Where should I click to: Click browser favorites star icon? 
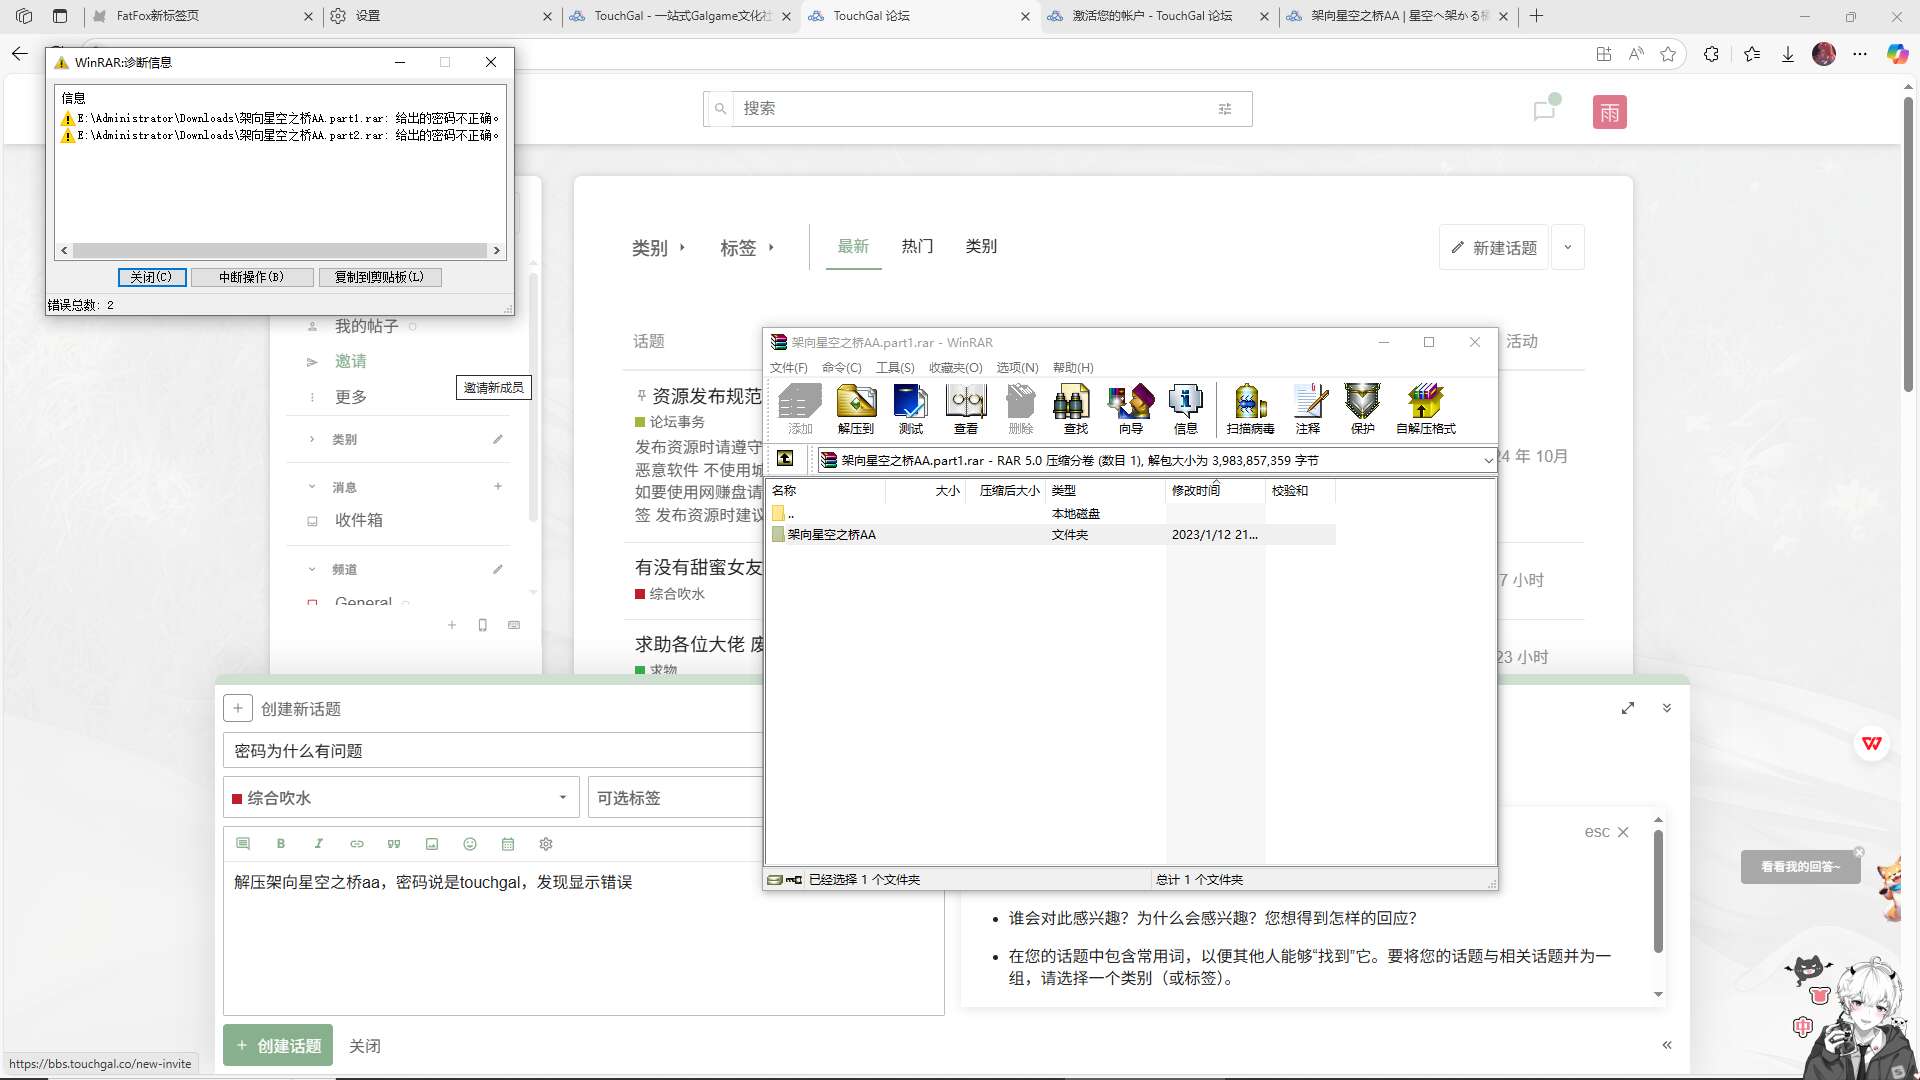pyautogui.click(x=1668, y=55)
